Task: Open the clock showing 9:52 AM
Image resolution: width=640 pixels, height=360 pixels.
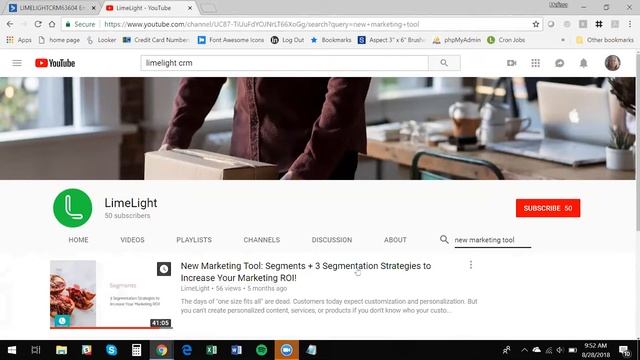Action: click(596, 350)
